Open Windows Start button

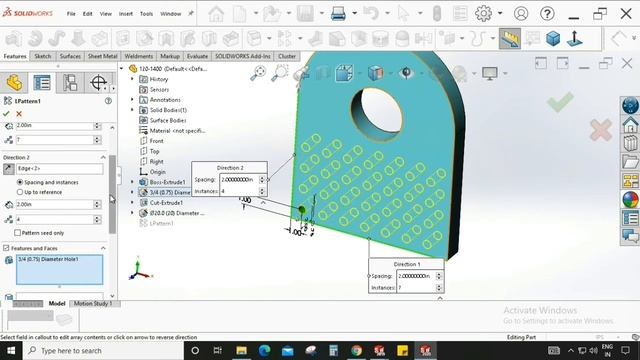(11, 351)
